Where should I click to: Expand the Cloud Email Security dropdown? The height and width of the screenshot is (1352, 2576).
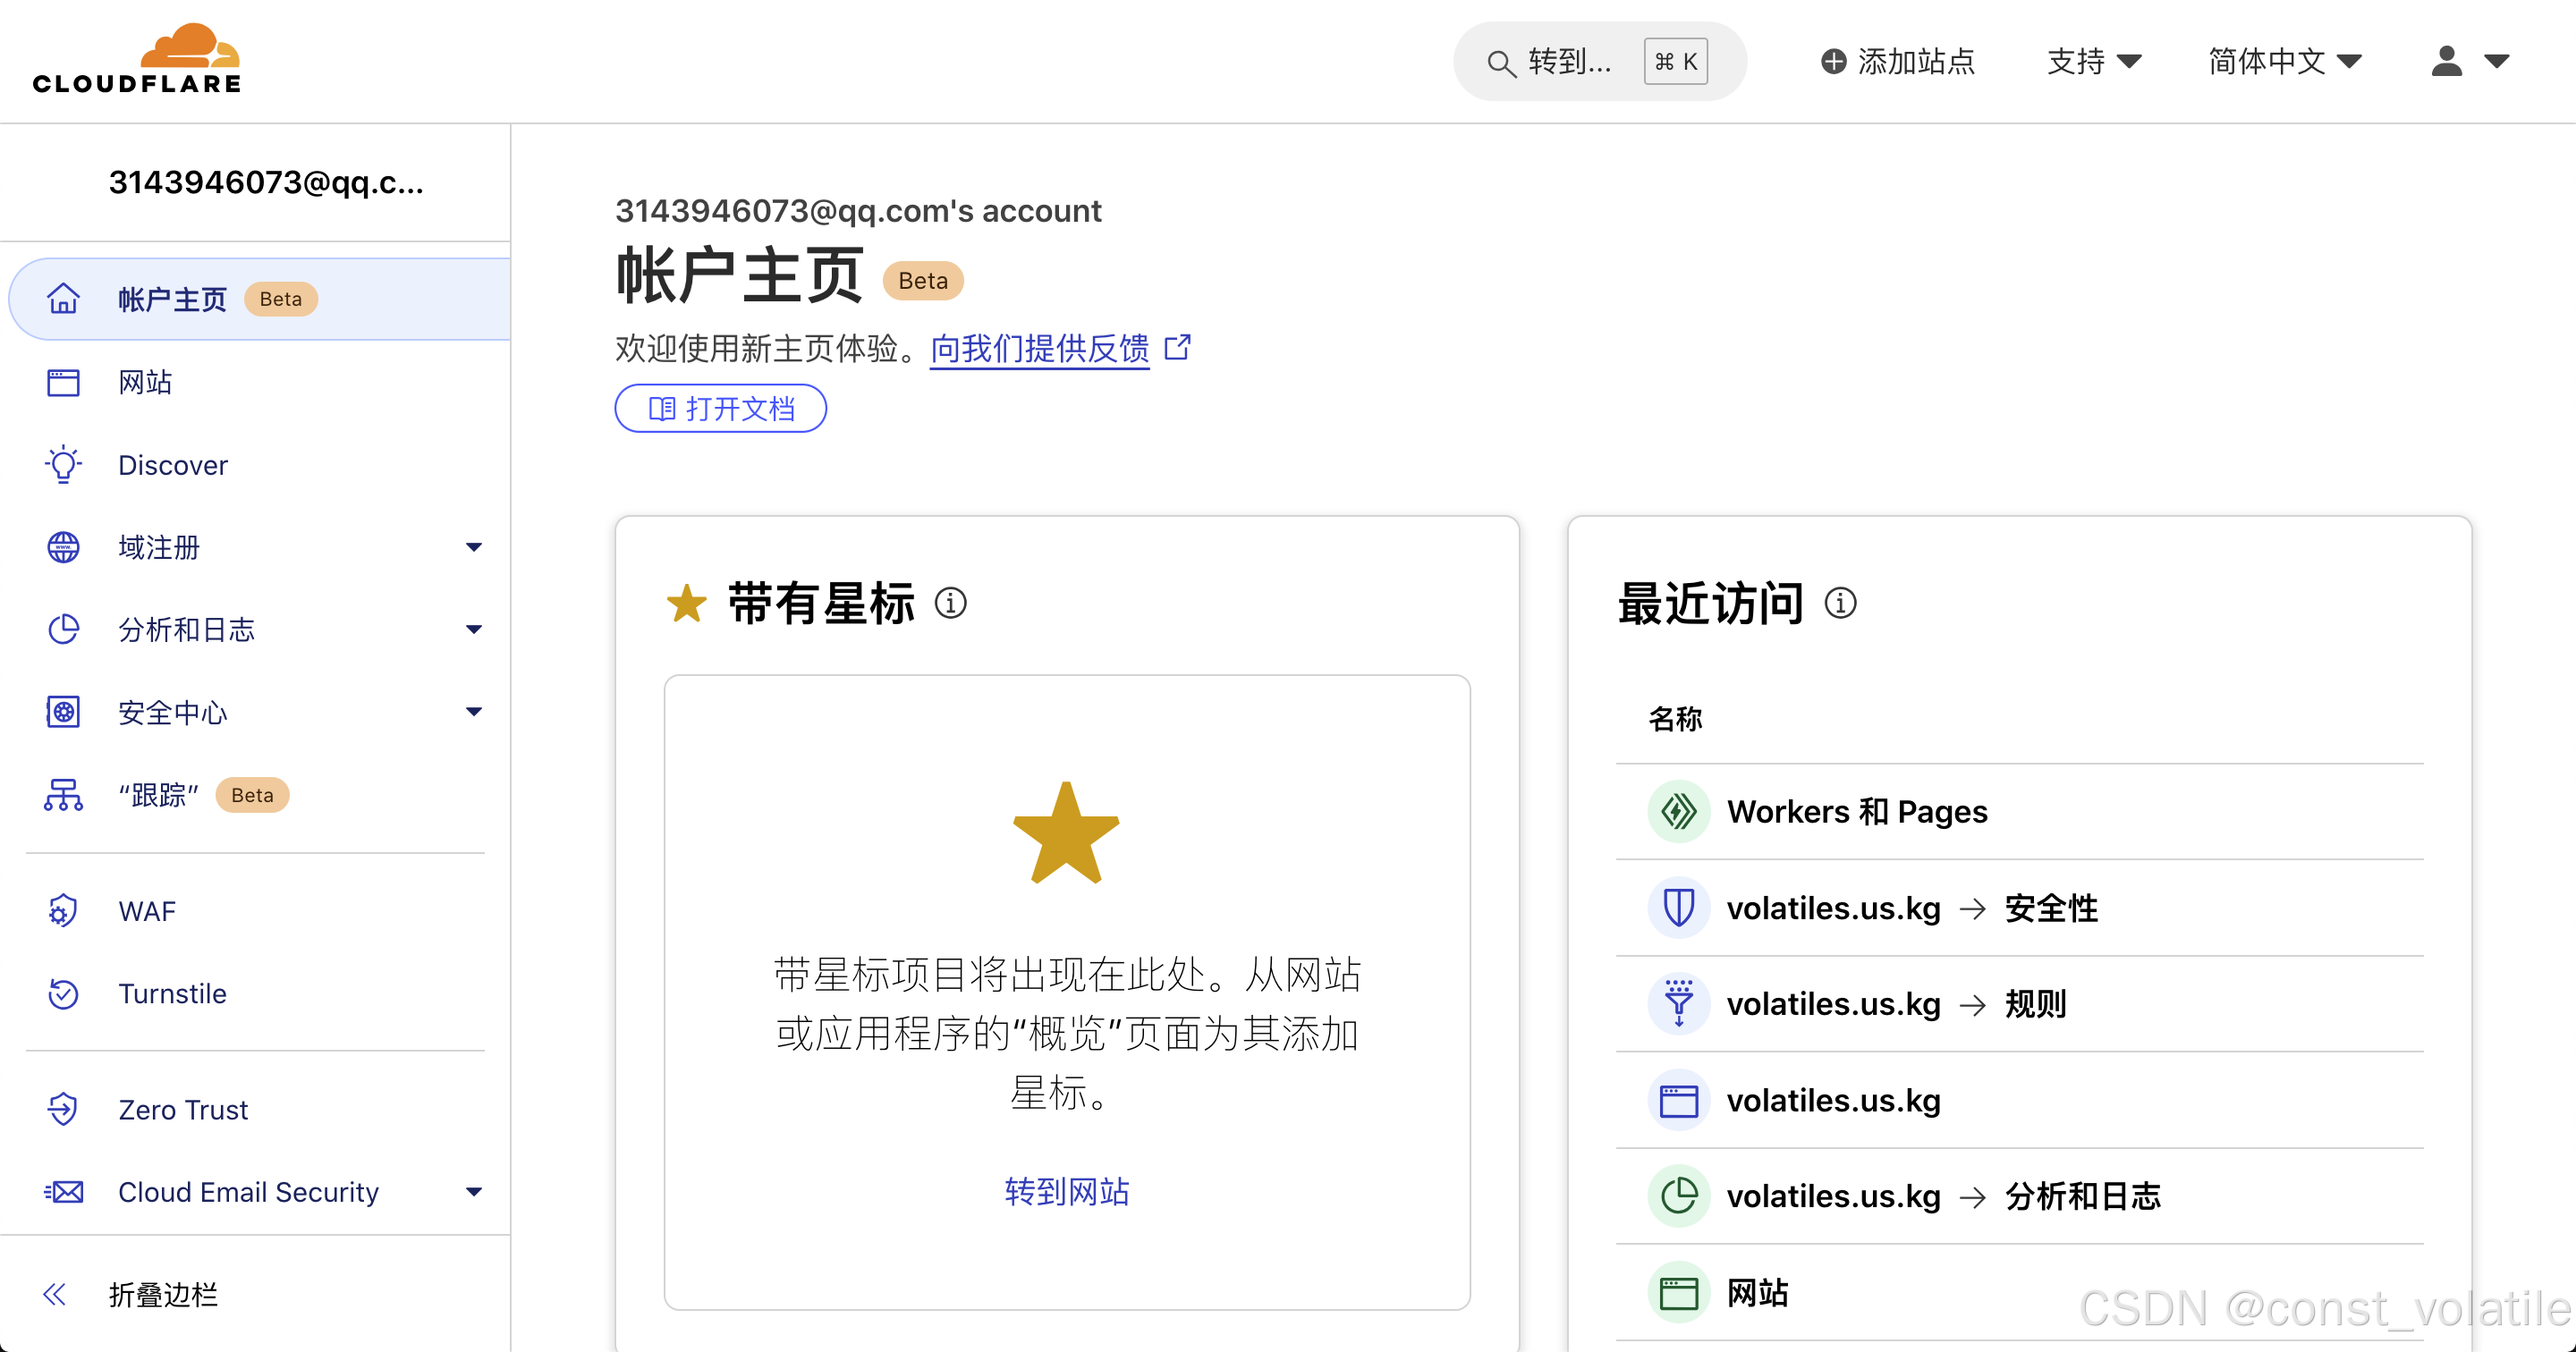[x=473, y=1191]
